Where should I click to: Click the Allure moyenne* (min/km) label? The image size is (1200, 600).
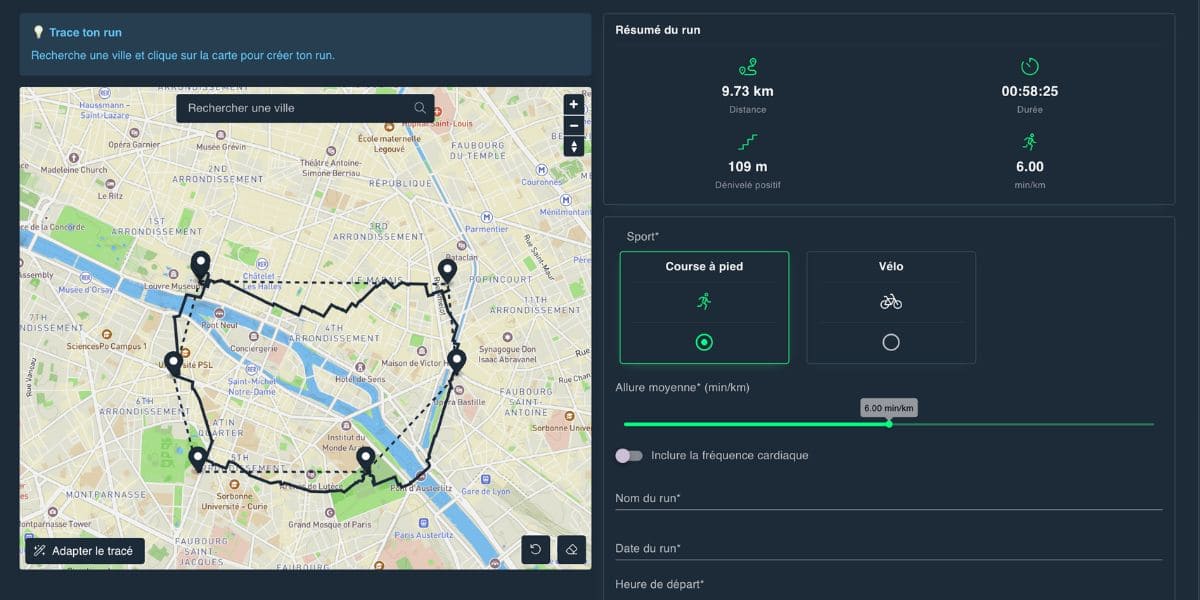point(682,387)
